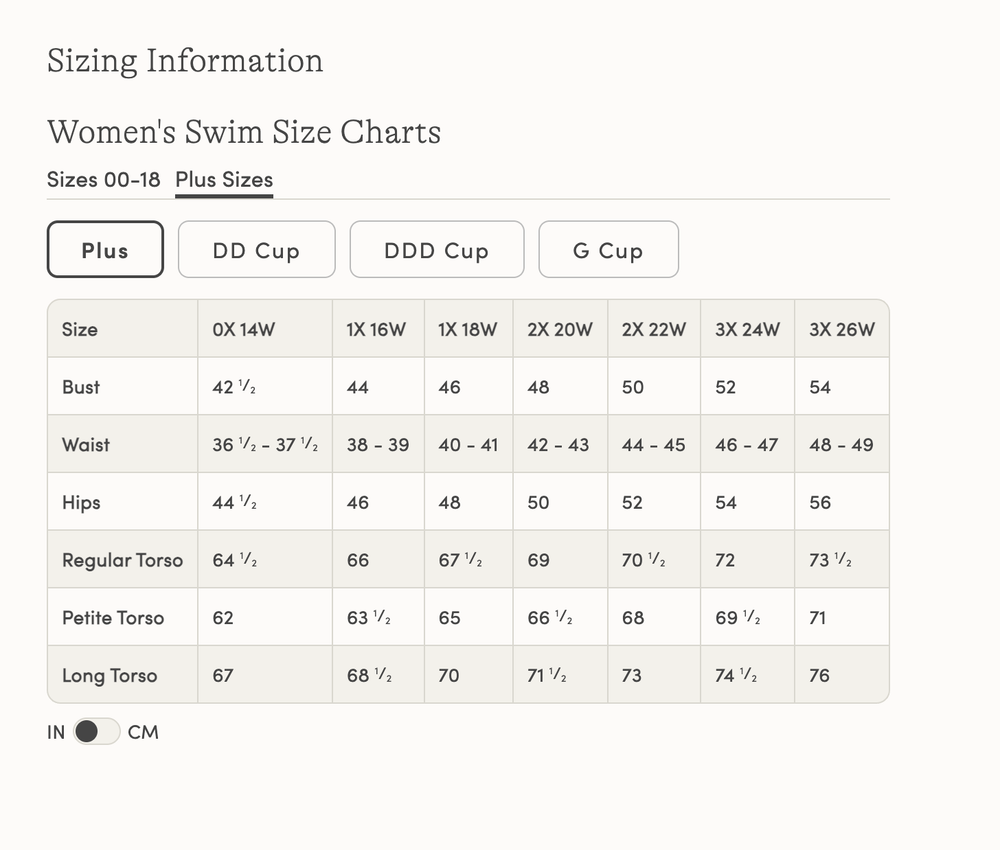The height and width of the screenshot is (850, 1000).
Task: Click the Bust row label
Action: [81, 387]
